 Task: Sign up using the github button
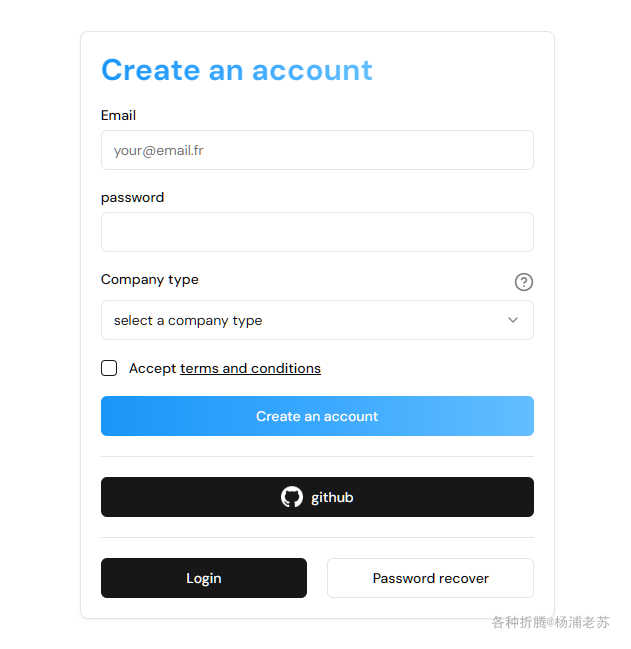pos(317,497)
